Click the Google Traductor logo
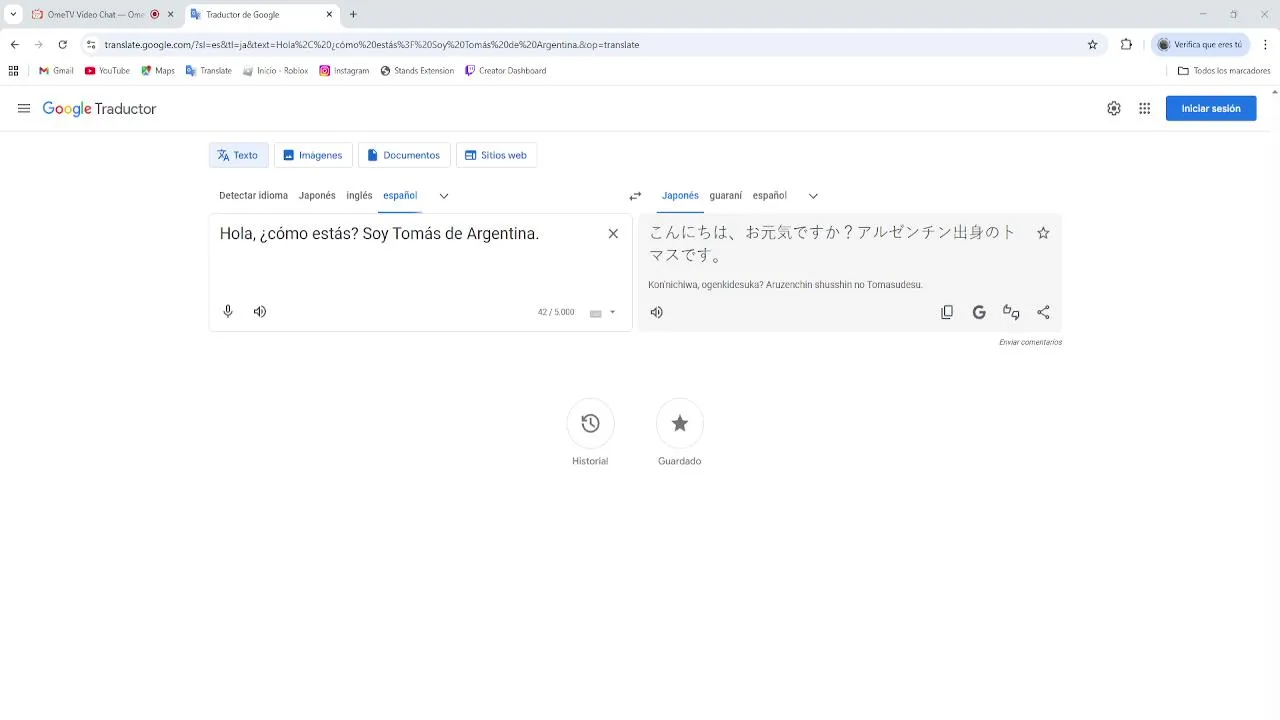 99,109
